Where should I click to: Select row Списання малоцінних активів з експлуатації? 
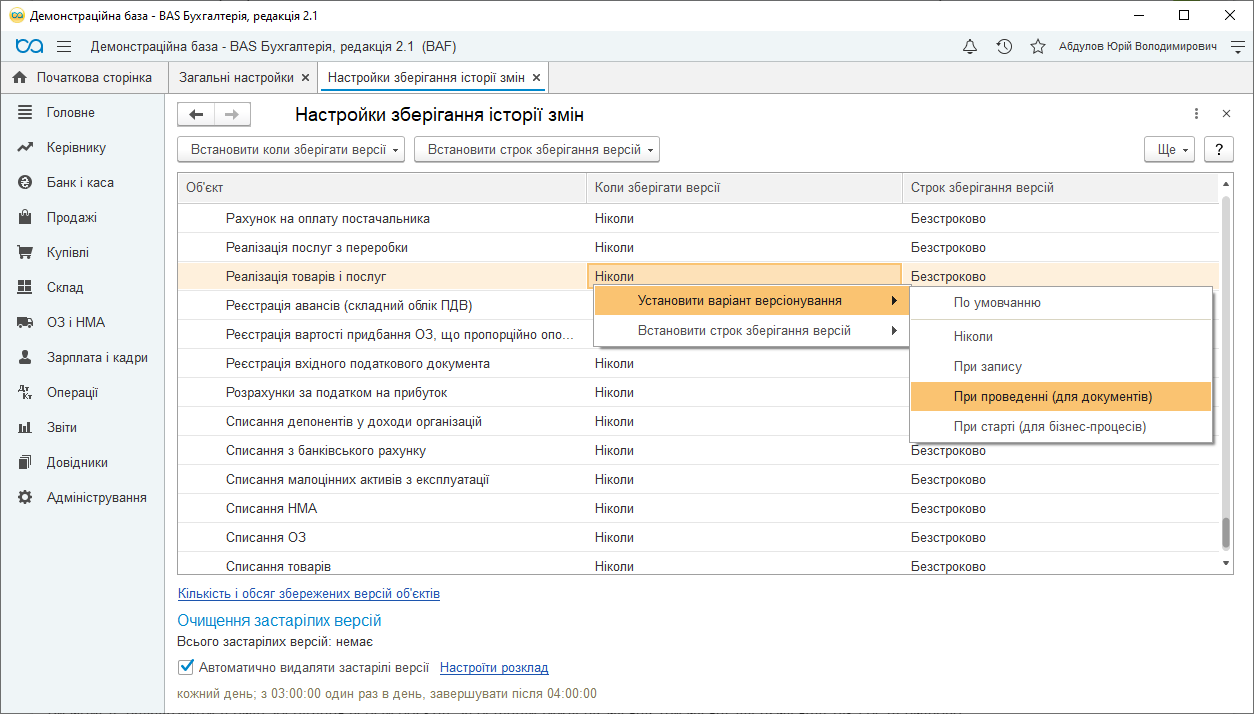coord(698,480)
